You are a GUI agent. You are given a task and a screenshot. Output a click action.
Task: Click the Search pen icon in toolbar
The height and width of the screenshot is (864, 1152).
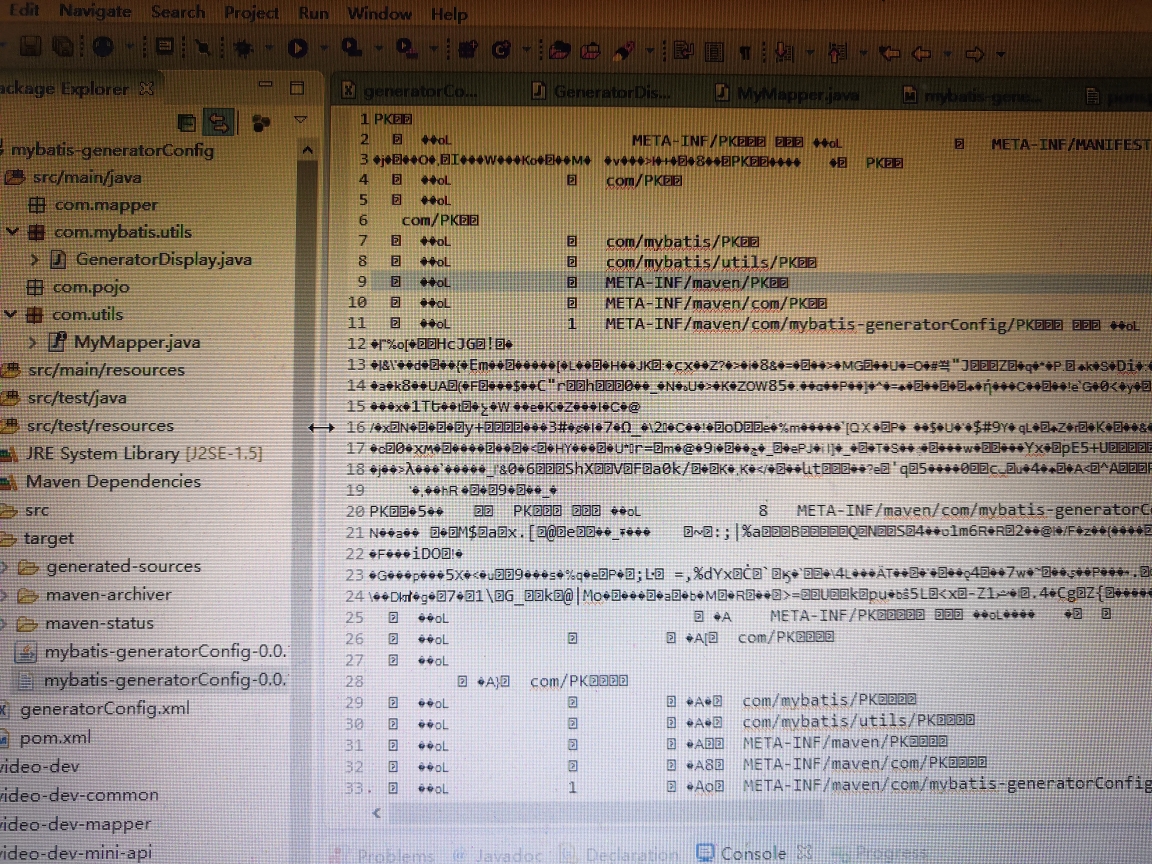(x=624, y=51)
